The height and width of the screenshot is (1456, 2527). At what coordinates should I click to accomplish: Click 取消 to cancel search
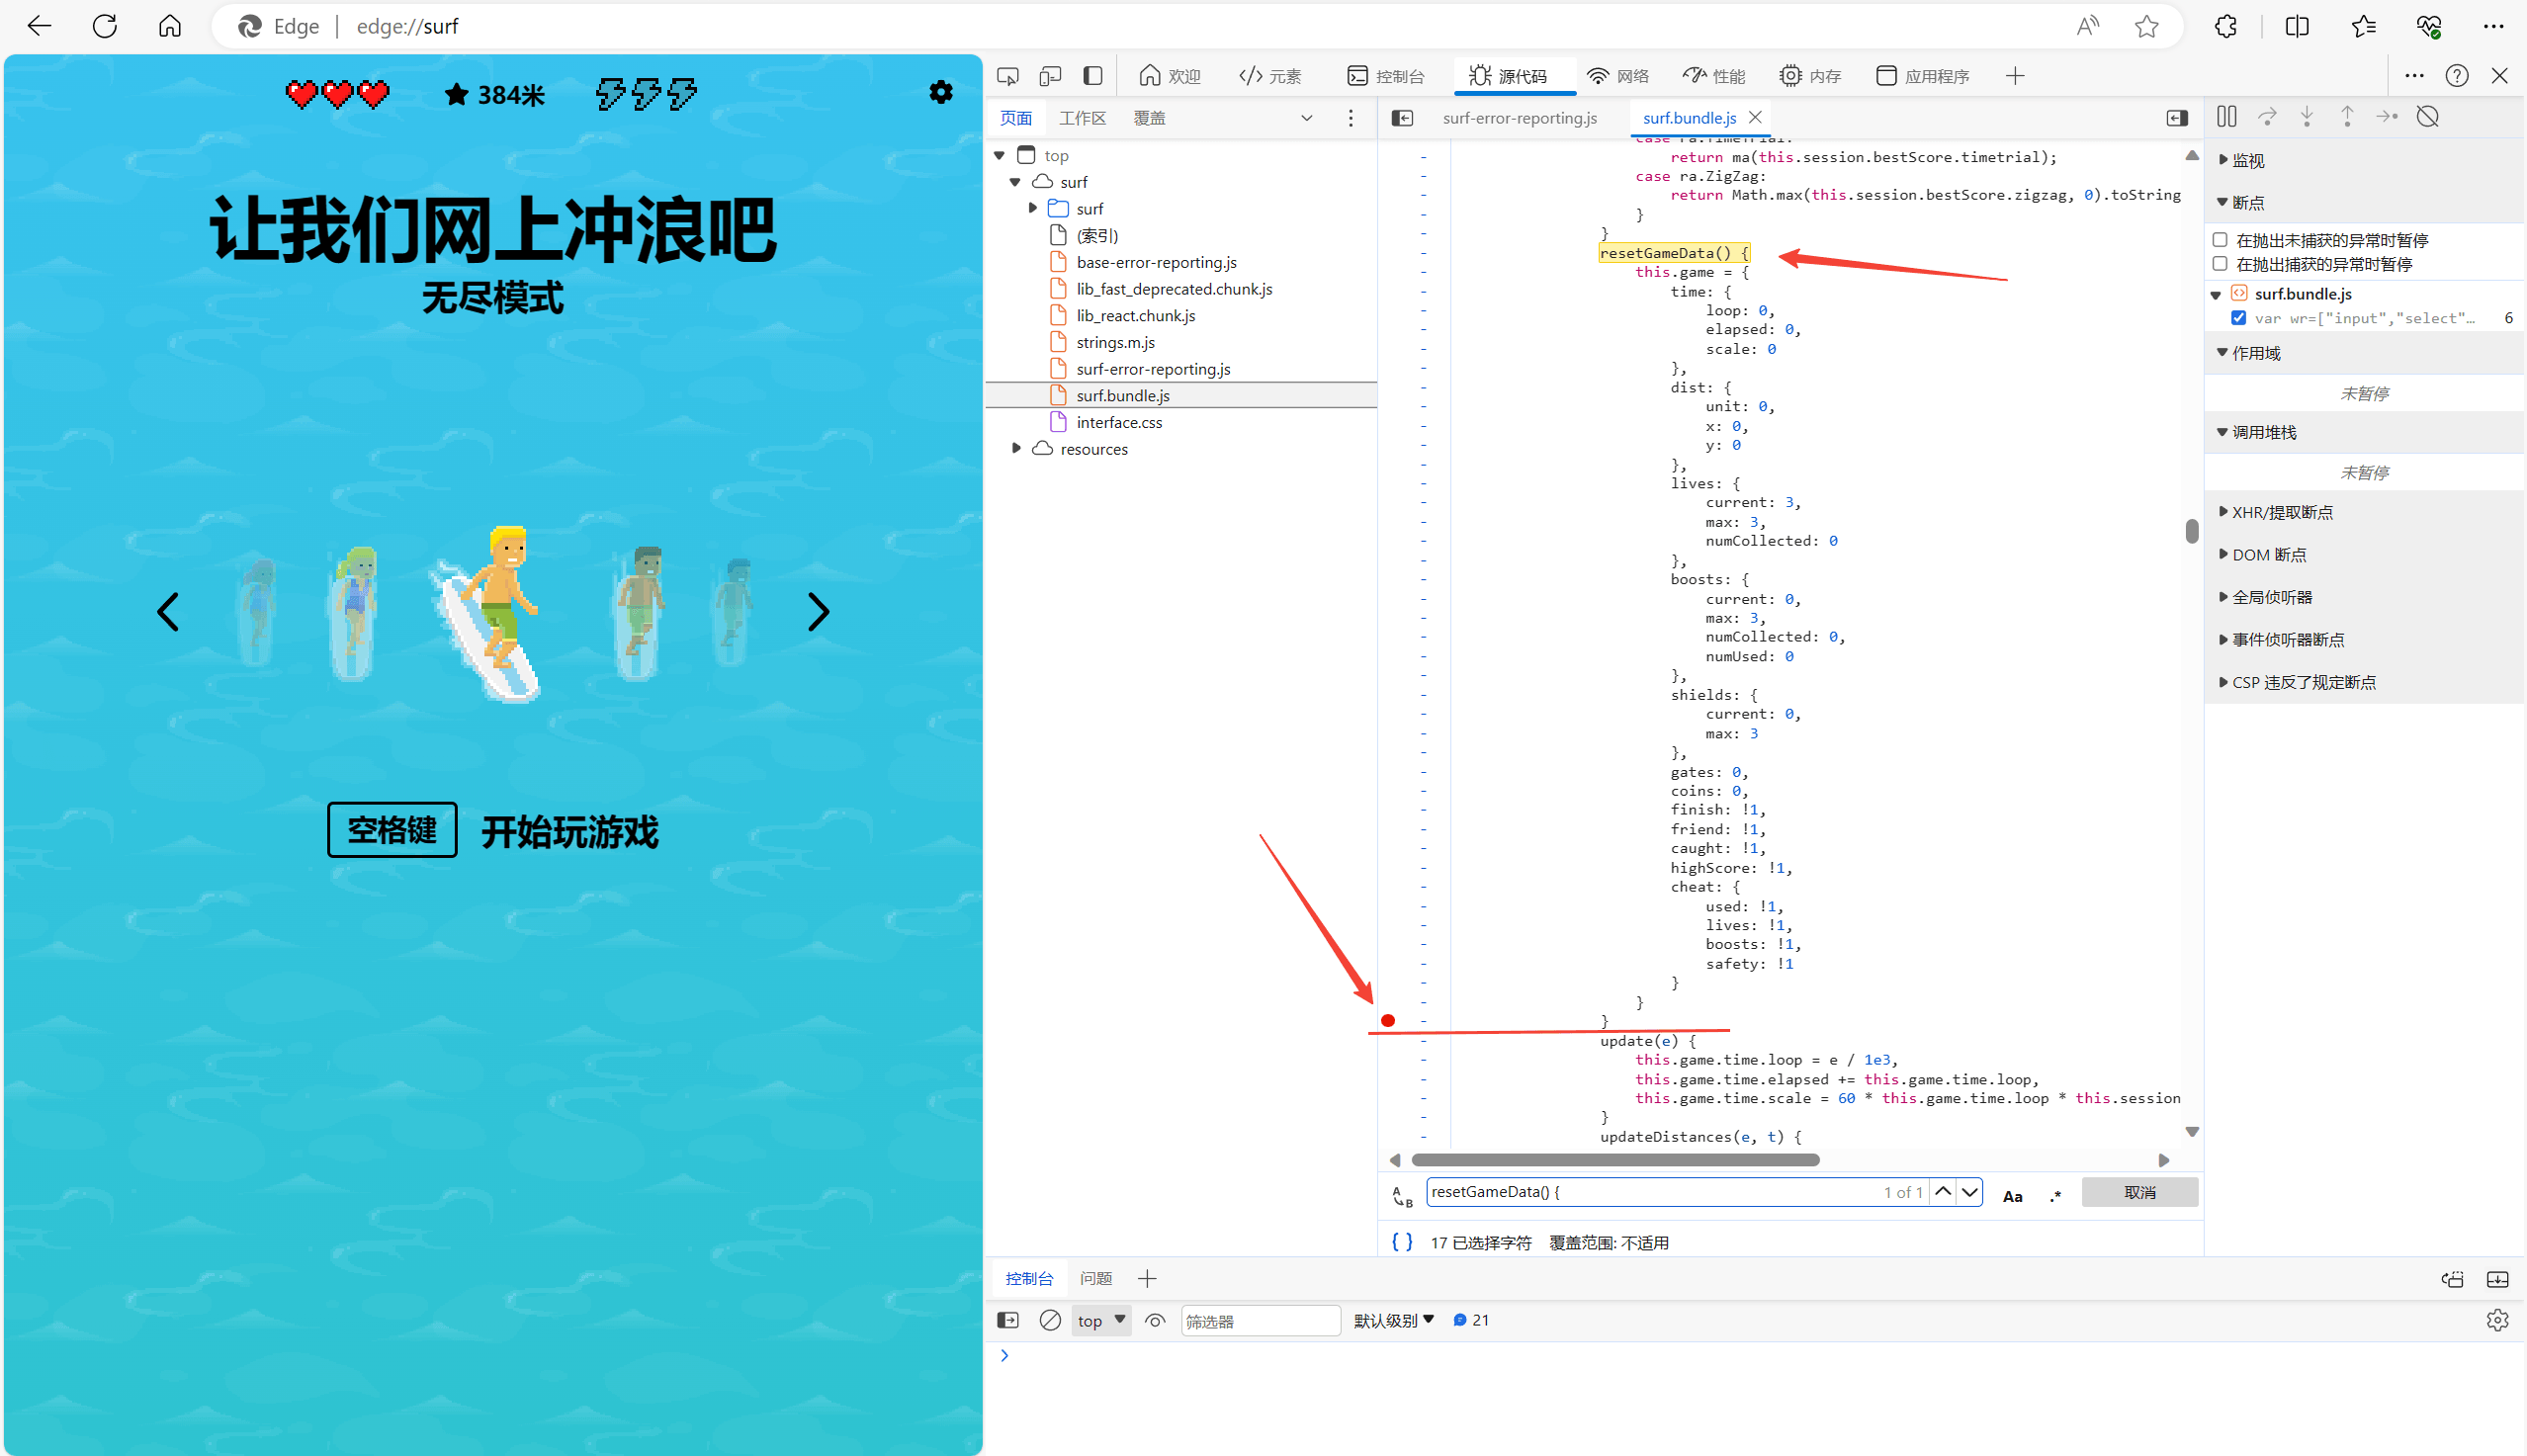pos(2139,1192)
